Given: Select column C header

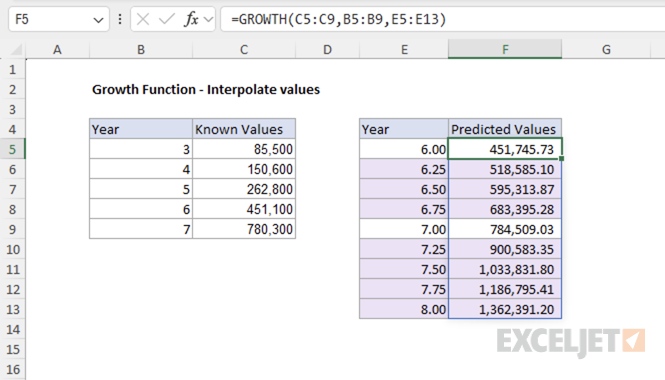Looking at the screenshot, I should [x=244, y=50].
